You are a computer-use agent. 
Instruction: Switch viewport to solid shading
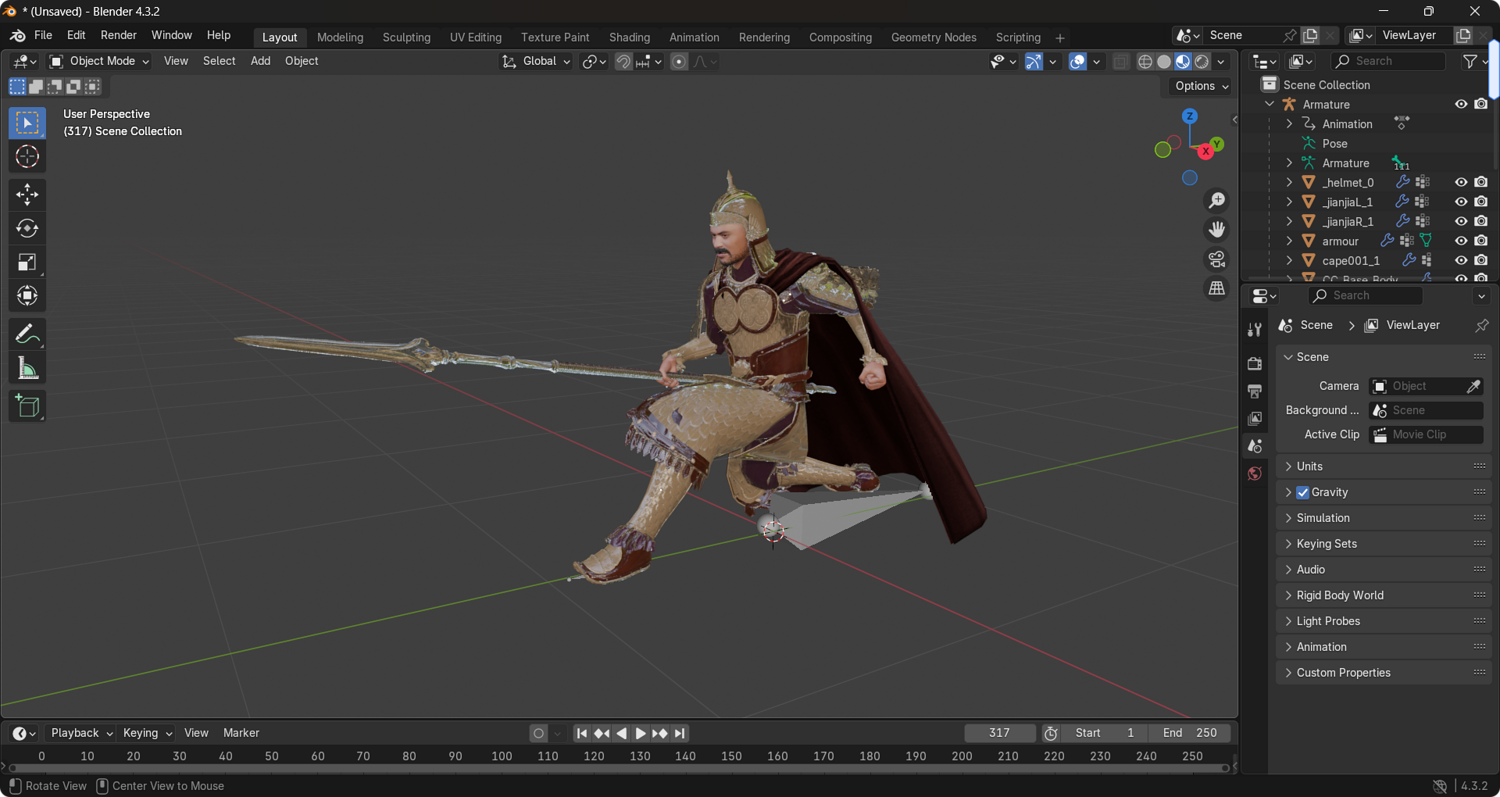click(x=1164, y=62)
